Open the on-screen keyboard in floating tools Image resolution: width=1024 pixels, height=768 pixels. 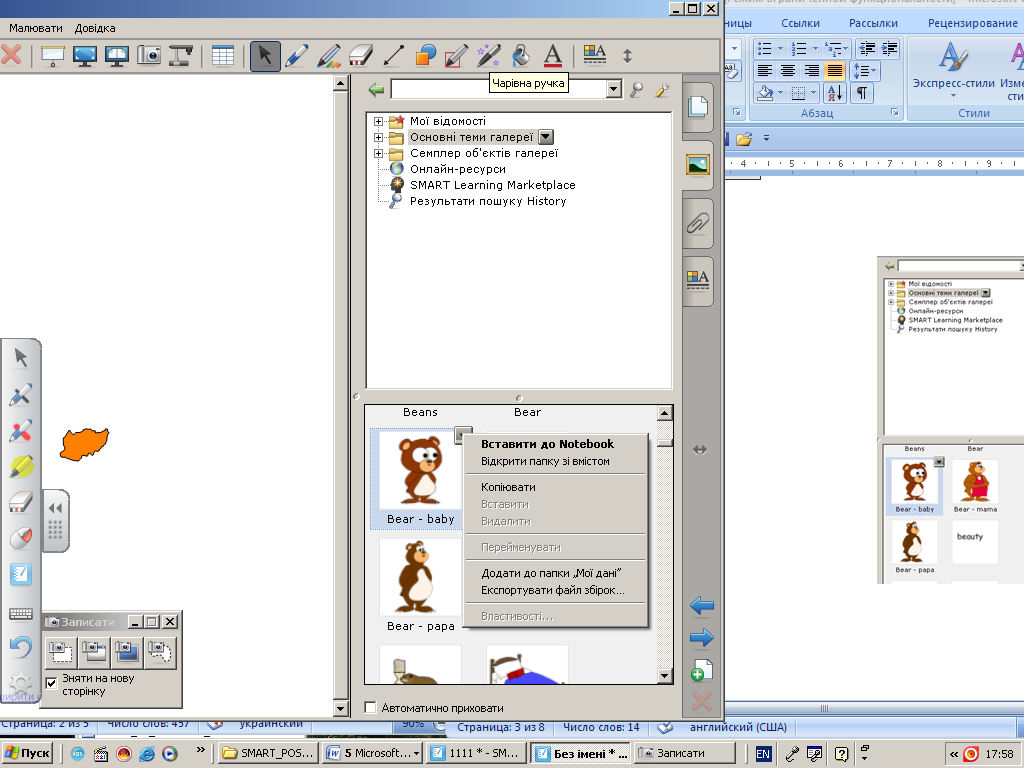pos(21,613)
